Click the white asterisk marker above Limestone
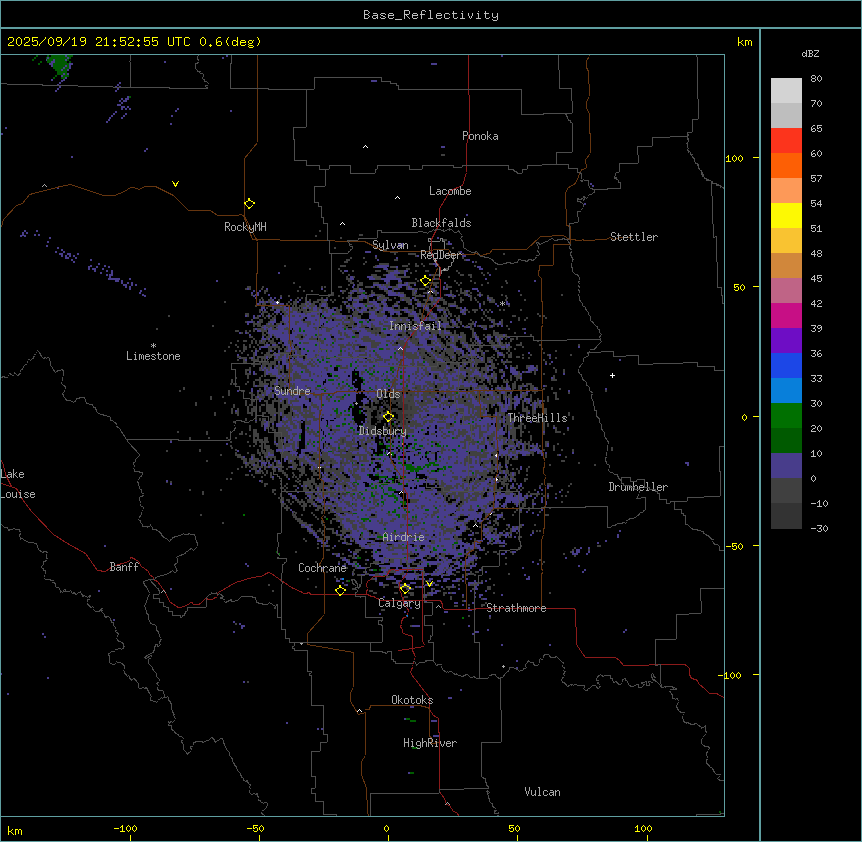Screen dimensions: 862x842 point(153,345)
